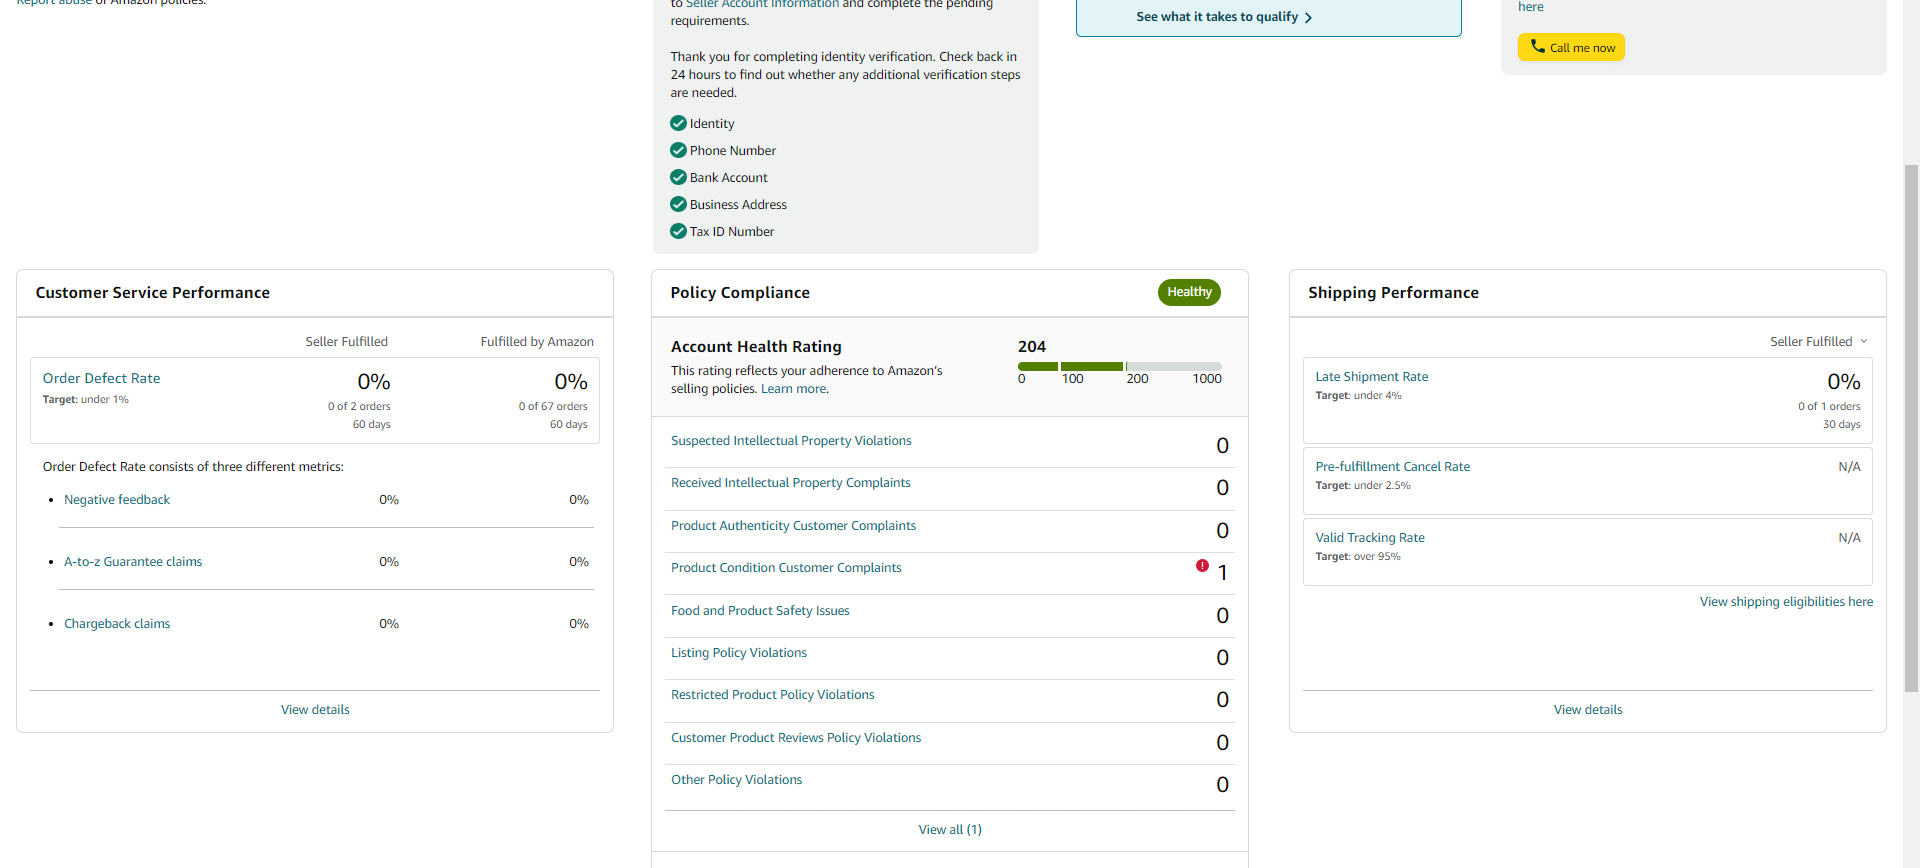
Task: Click the Phone Number green checkmark icon
Action: (x=678, y=150)
